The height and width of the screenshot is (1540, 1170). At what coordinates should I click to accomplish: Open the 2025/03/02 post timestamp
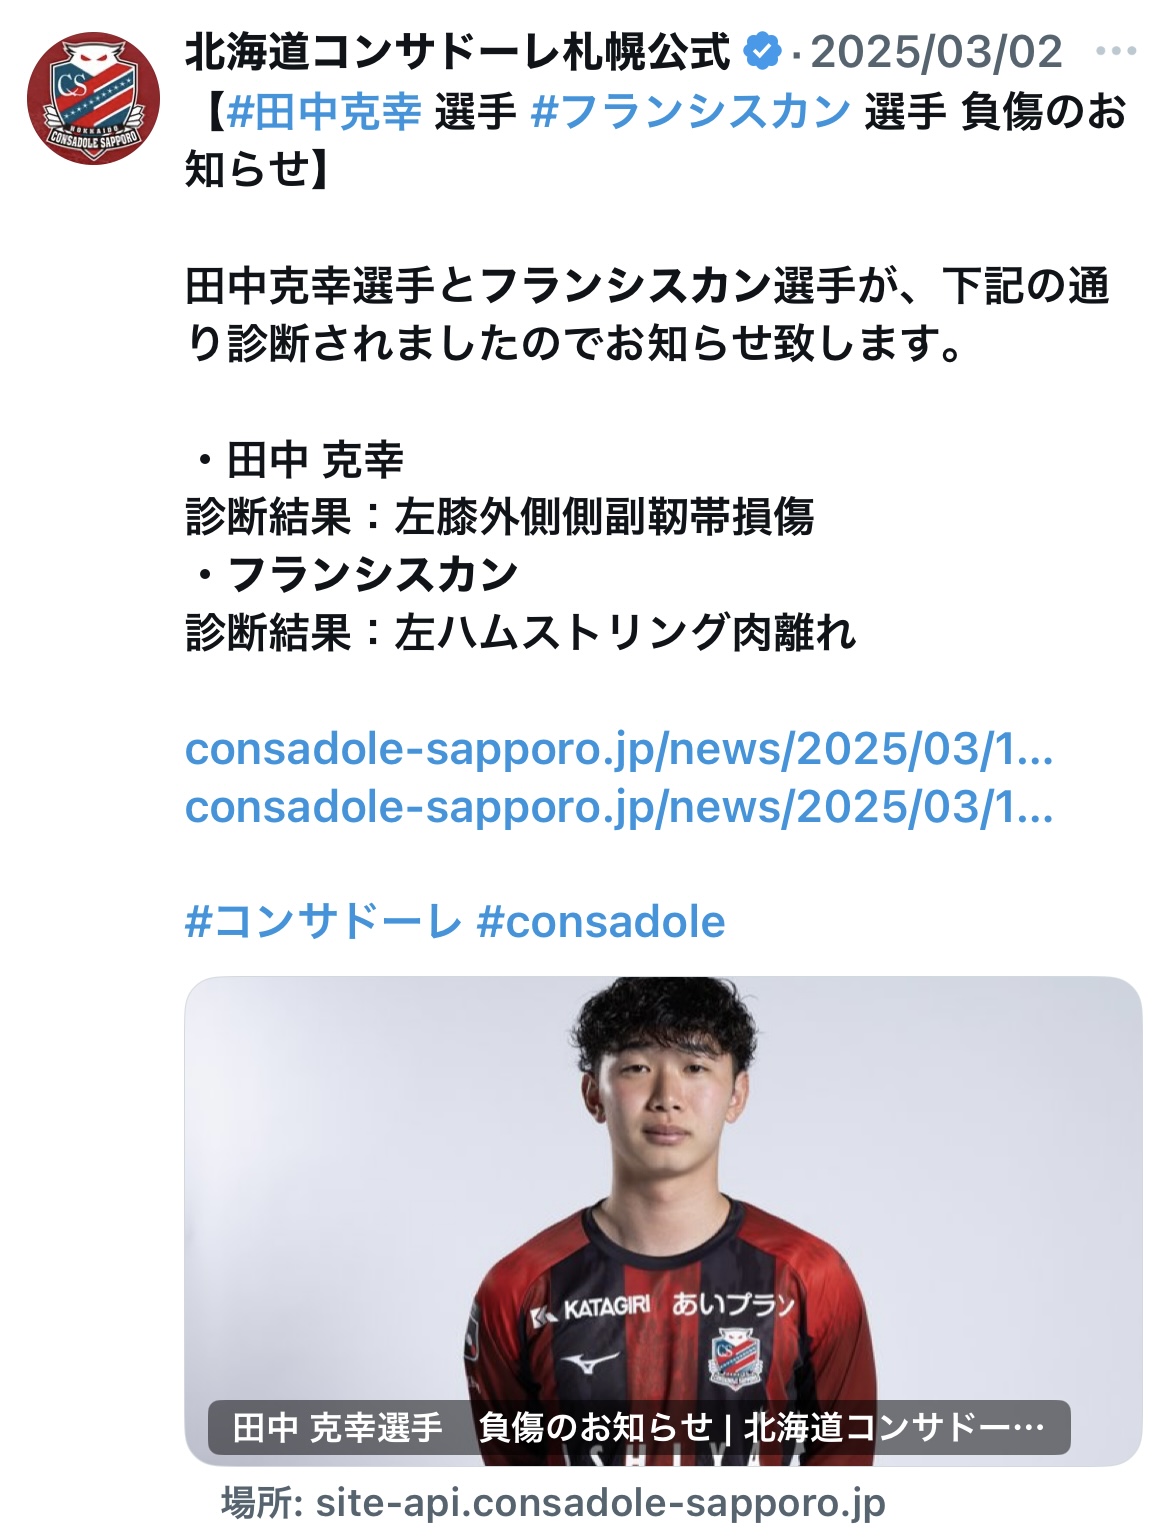pos(936,52)
